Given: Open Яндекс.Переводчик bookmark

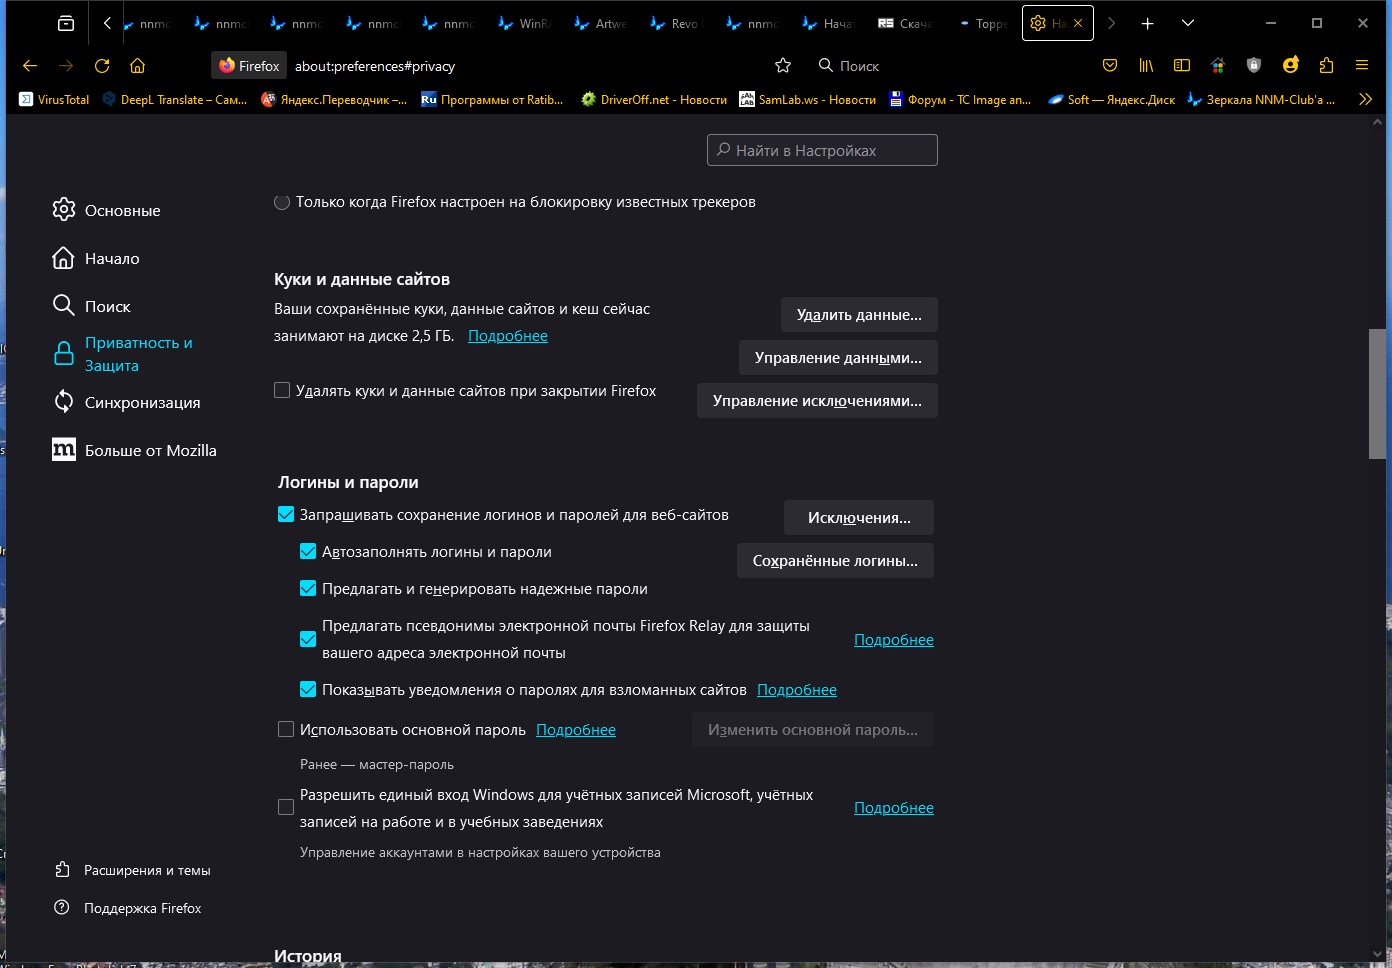Looking at the screenshot, I should [334, 99].
